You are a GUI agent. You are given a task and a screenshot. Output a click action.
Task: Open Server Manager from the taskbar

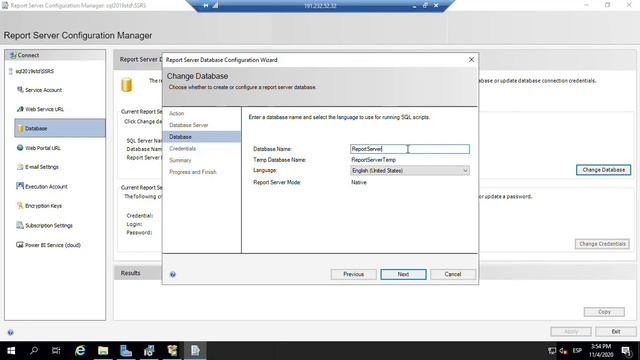pos(126,351)
